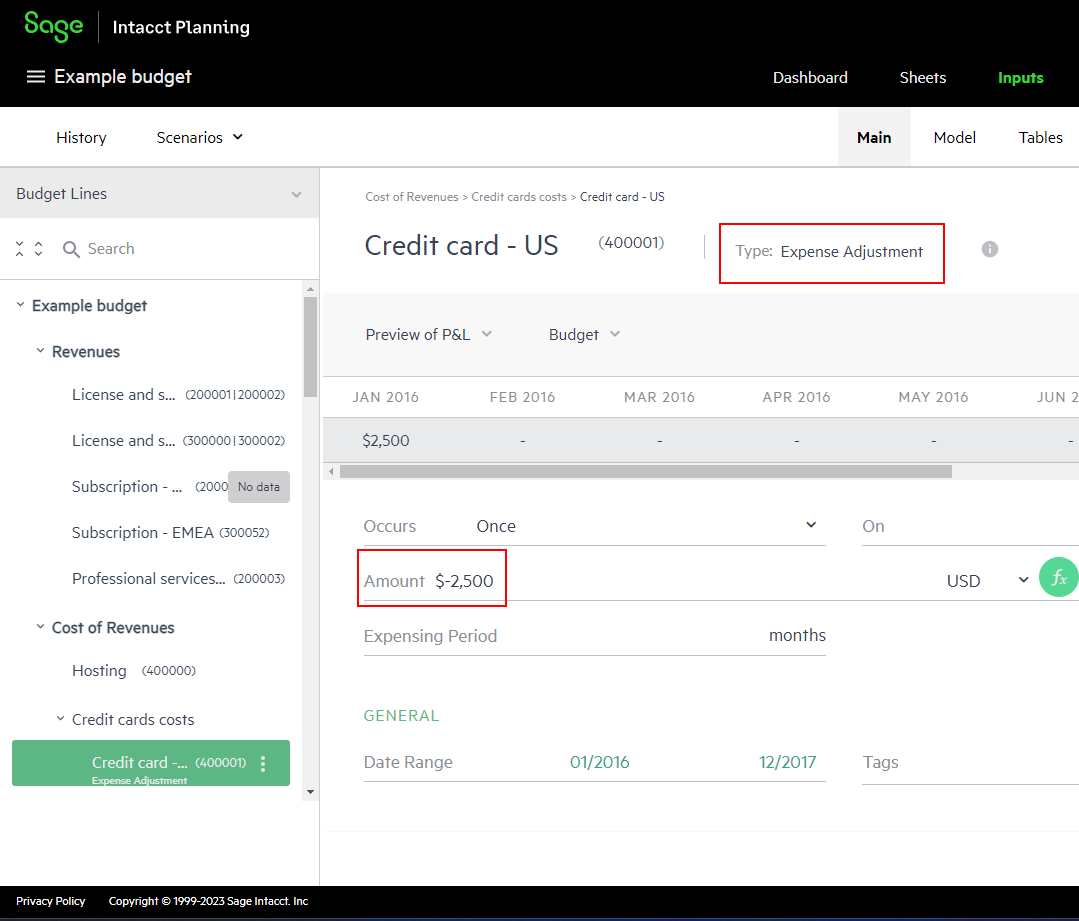Click the expand/collapse all arrows icon

(29, 249)
